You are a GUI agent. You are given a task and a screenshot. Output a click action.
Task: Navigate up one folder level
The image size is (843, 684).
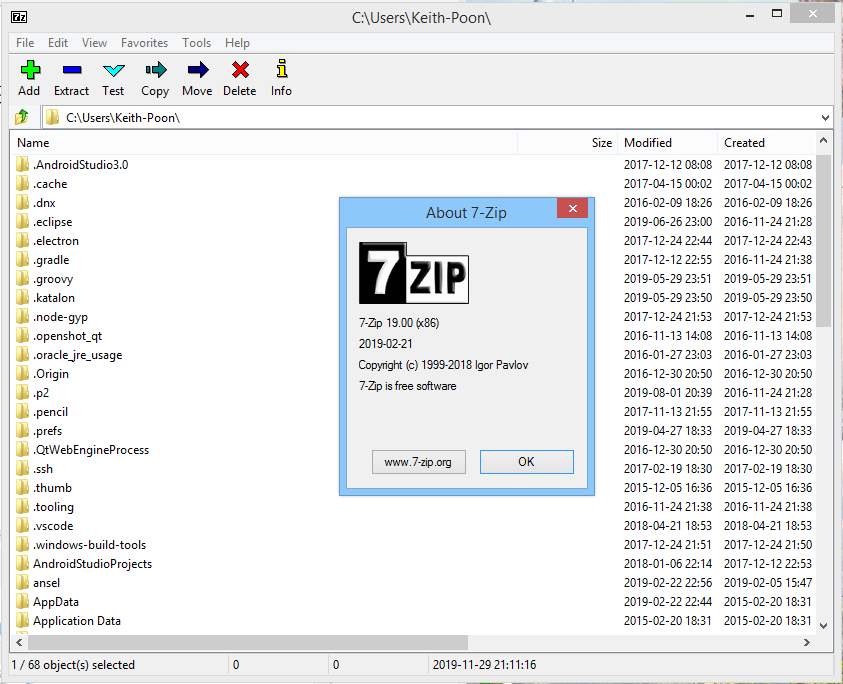(x=20, y=117)
